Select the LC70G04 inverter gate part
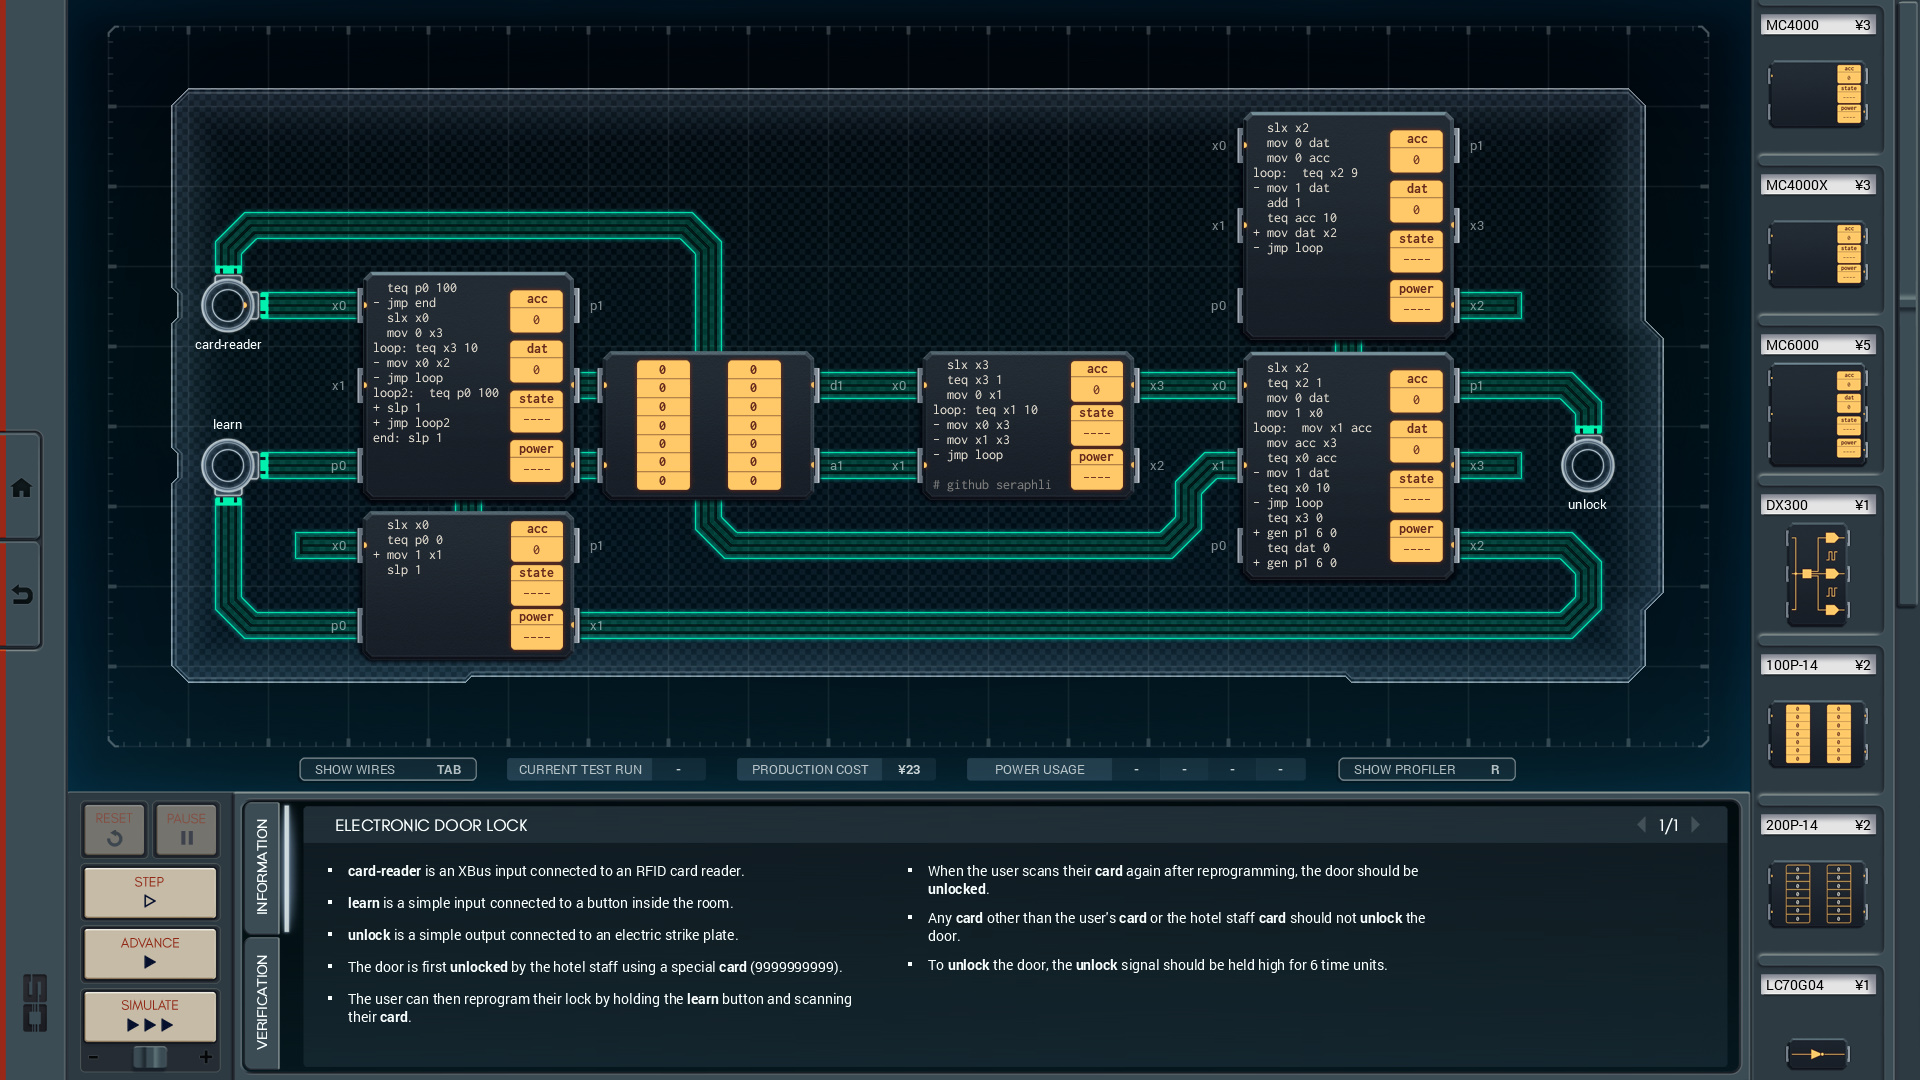This screenshot has height=1080, width=1920. point(1817,1053)
